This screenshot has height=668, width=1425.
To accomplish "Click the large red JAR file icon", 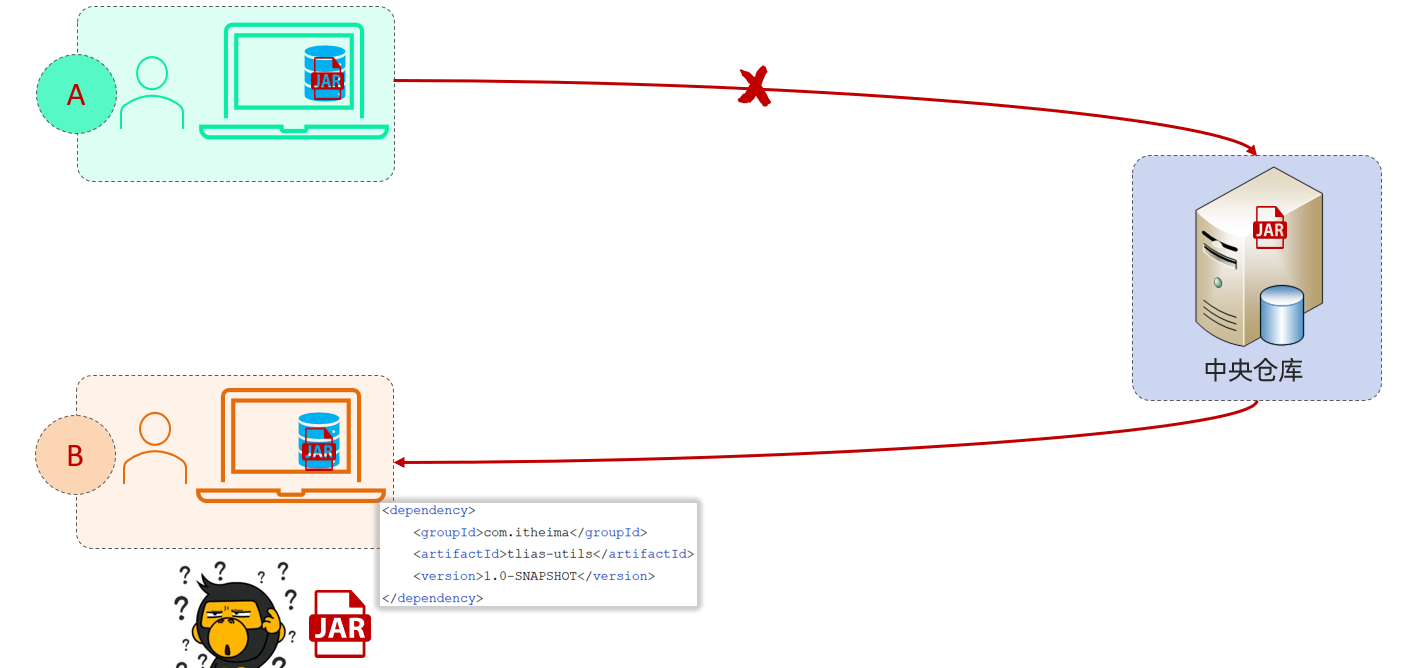I will pyautogui.click(x=340, y=623).
